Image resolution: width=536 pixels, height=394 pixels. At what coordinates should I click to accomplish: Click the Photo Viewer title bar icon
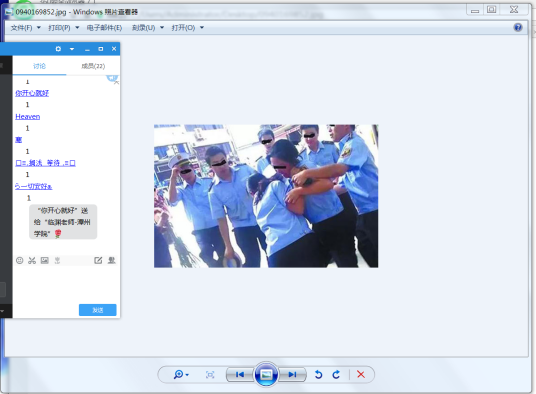[9, 12]
